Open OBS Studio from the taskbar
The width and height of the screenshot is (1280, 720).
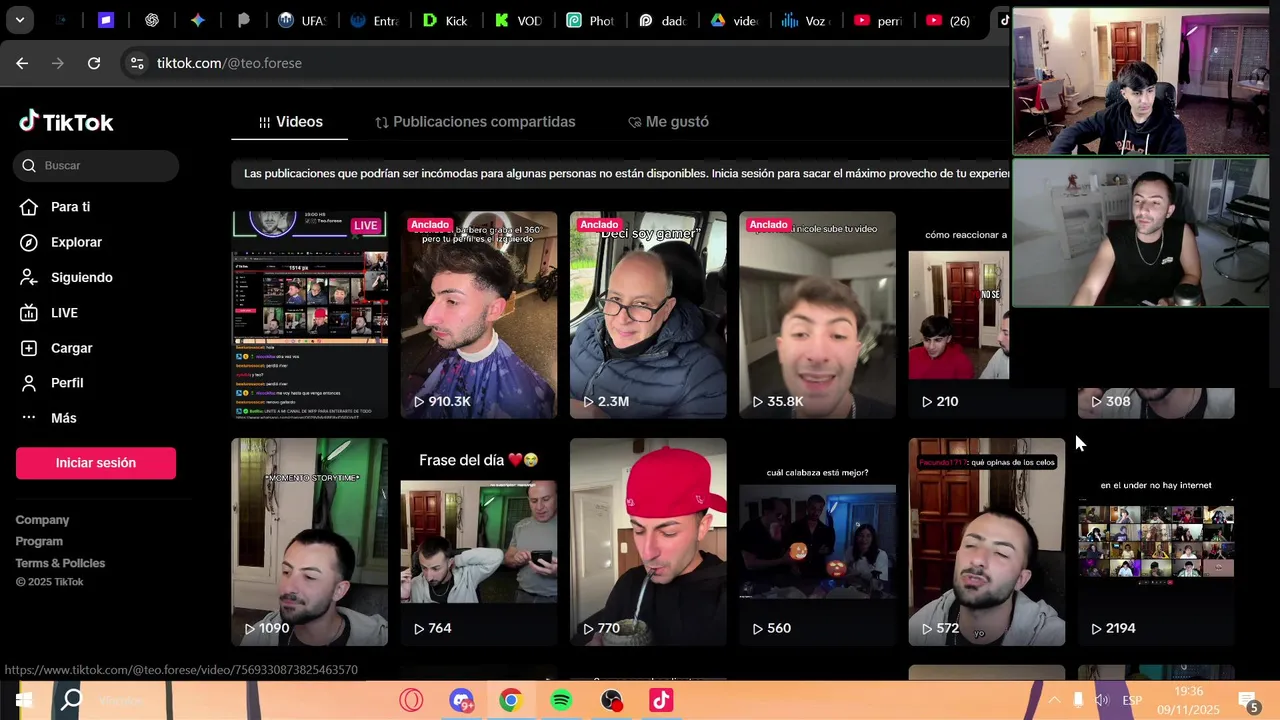point(611,700)
